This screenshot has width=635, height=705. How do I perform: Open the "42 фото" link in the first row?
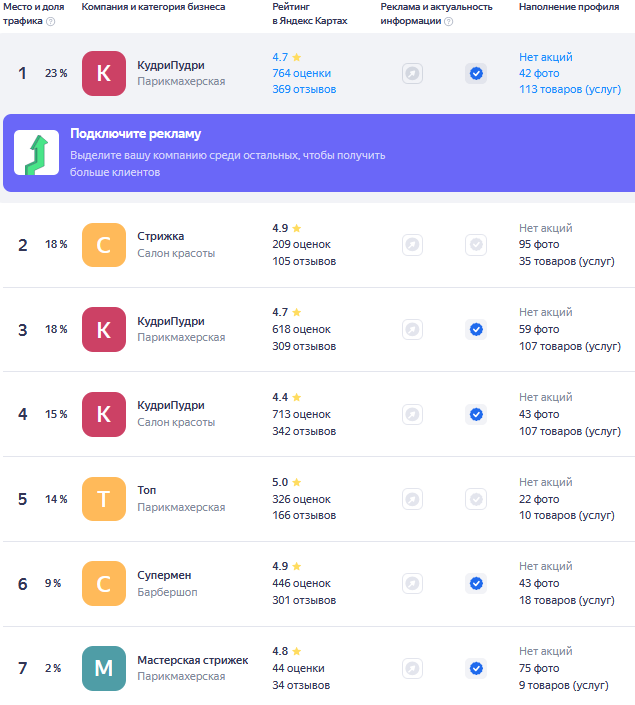[x=539, y=74]
